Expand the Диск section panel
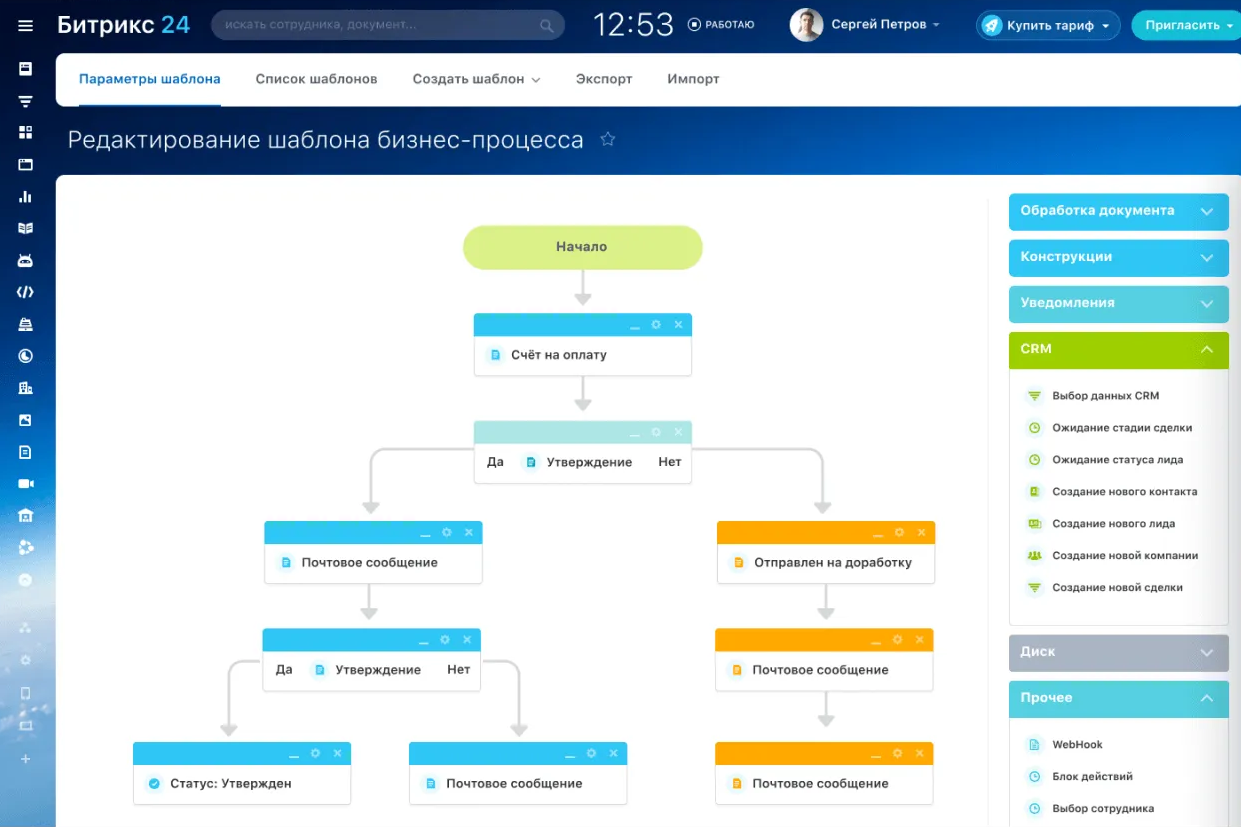Image resolution: width=1241 pixels, height=827 pixels. tap(1206, 652)
